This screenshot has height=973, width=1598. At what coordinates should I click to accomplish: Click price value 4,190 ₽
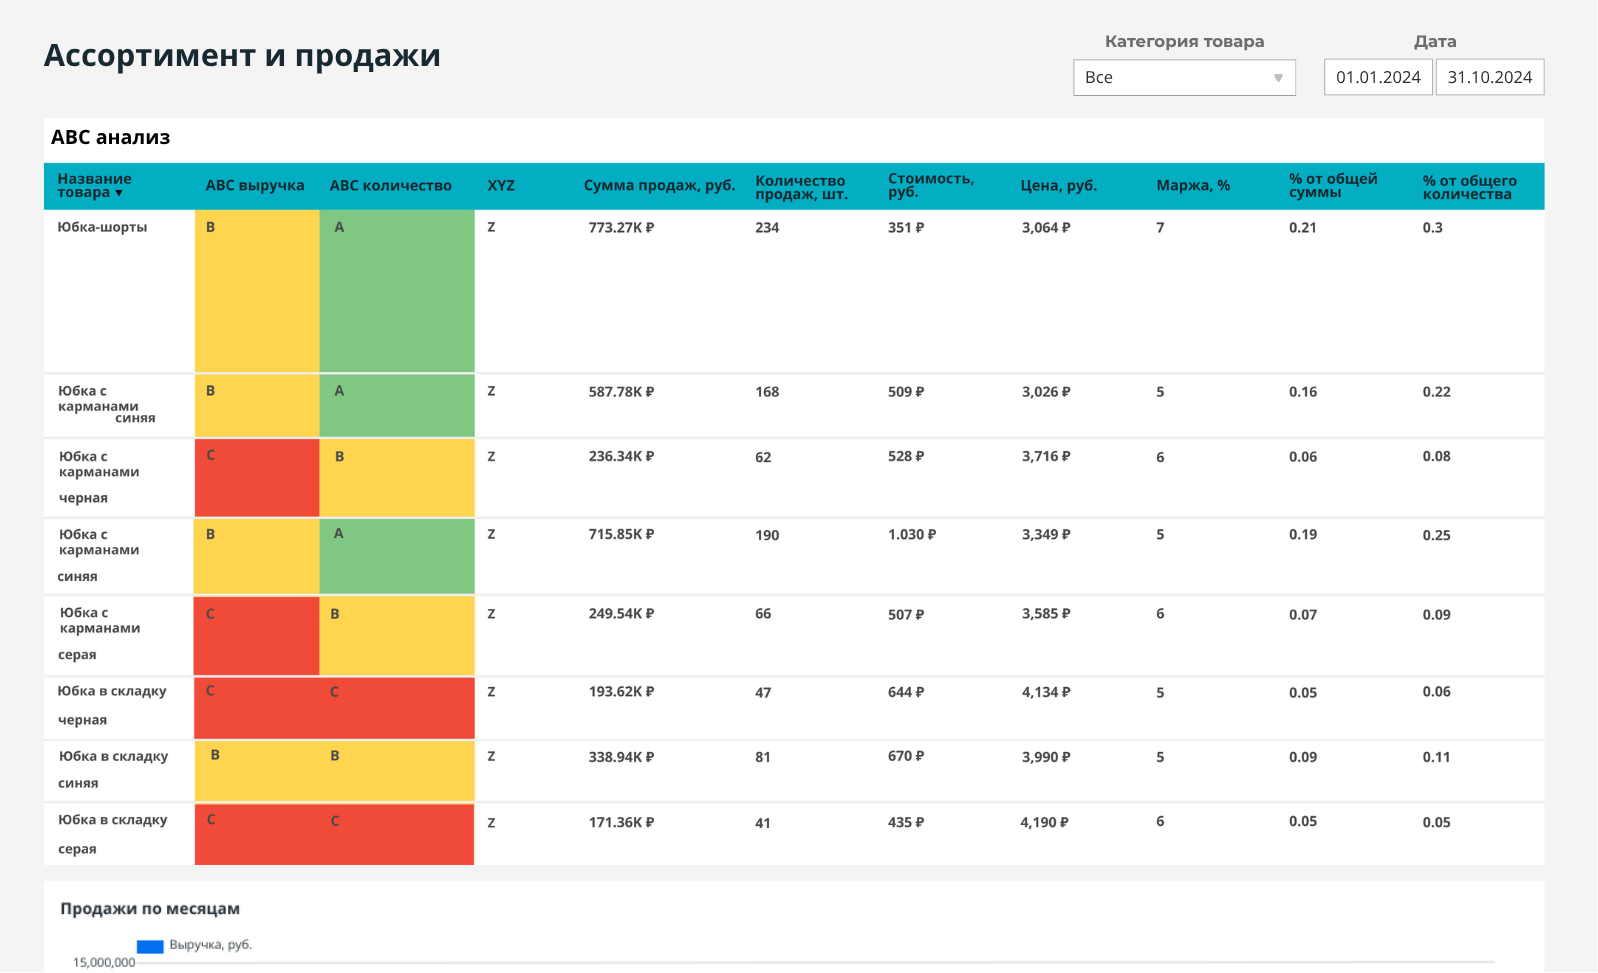pyautogui.click(x=1044, y=823)
